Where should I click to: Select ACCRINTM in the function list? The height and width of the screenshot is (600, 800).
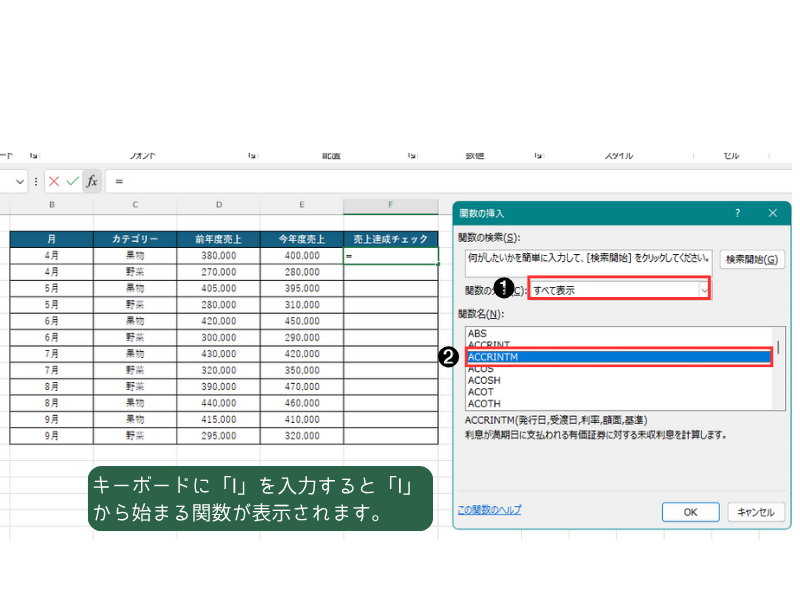click(x=618, y=357)
